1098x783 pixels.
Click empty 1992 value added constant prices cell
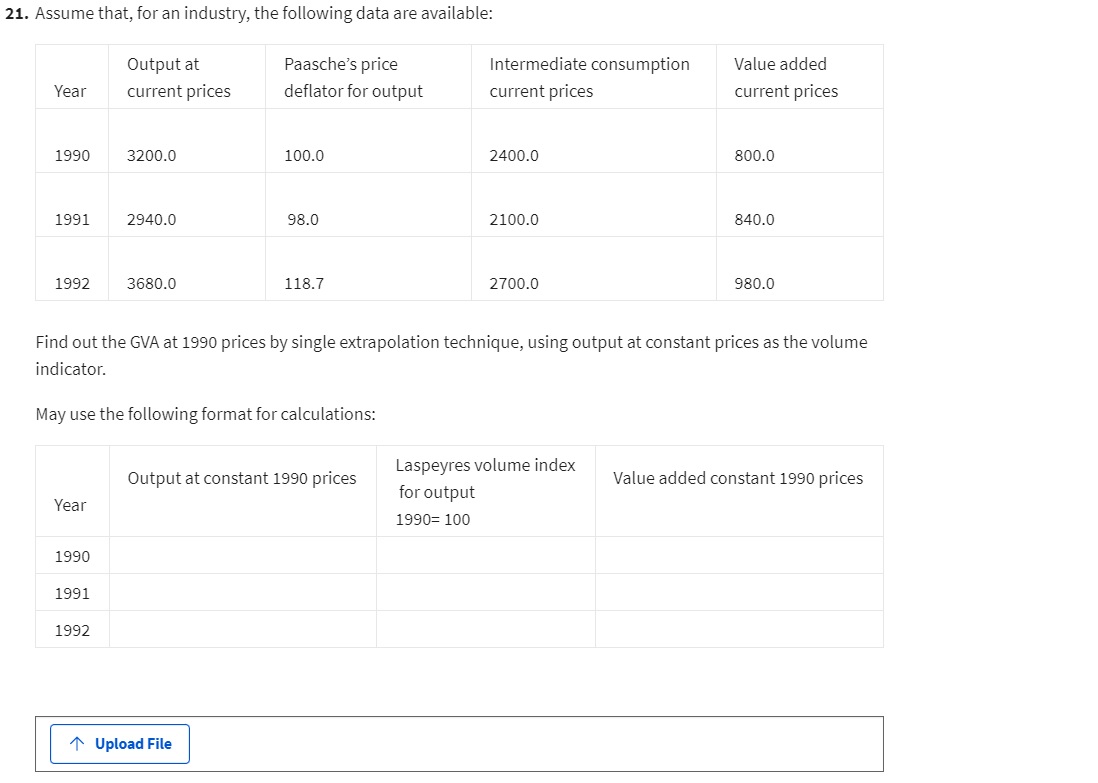(x=738, y=630)
